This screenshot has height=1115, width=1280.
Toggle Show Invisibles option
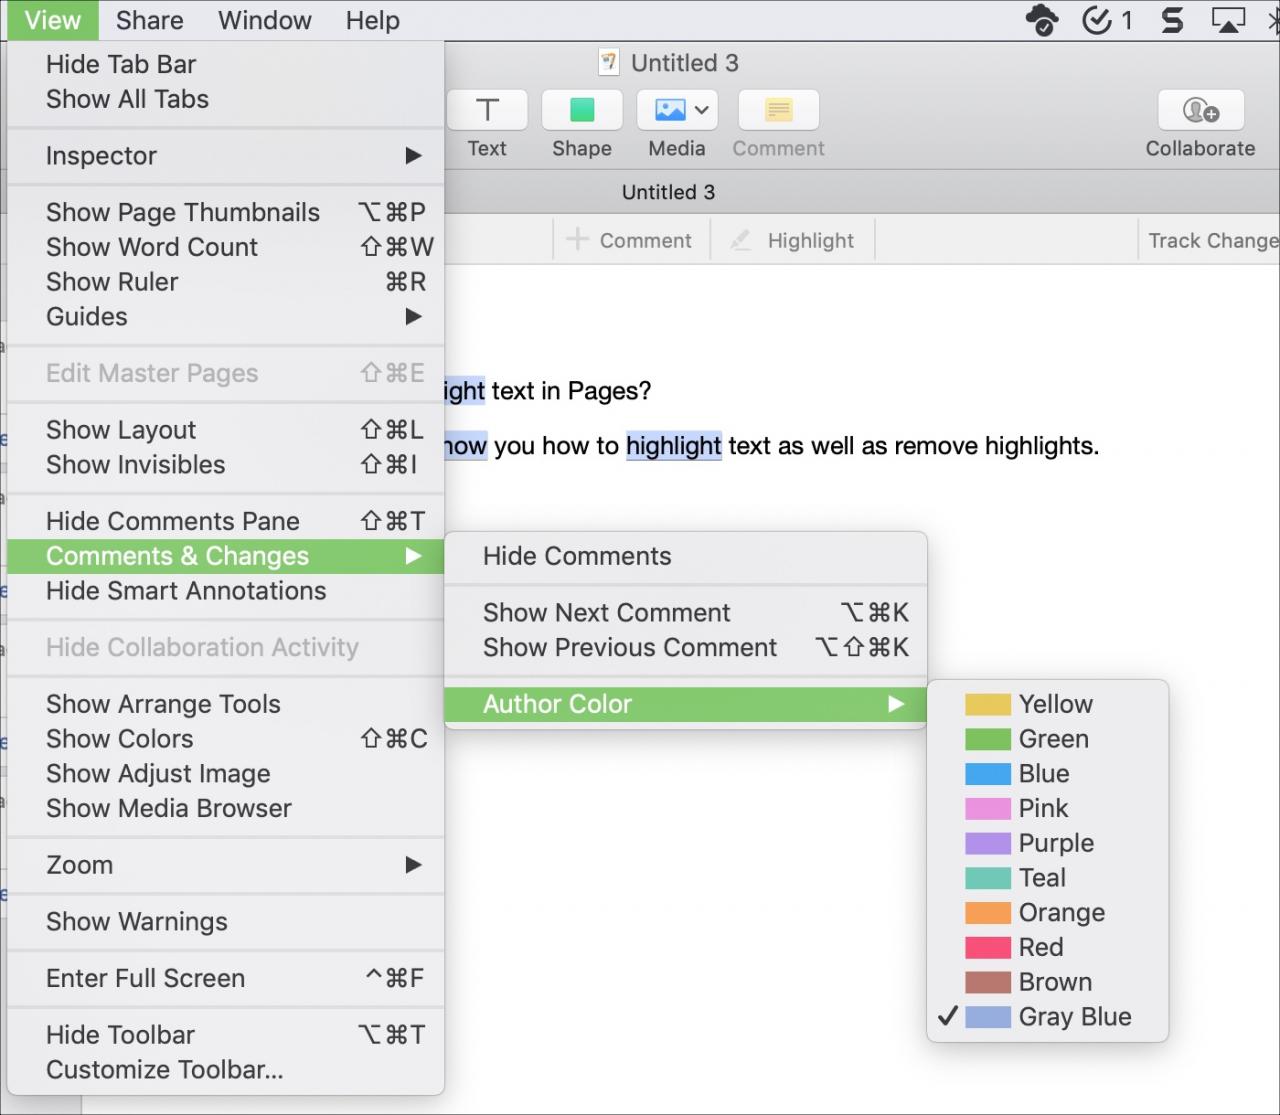click(x=135, y=465)
